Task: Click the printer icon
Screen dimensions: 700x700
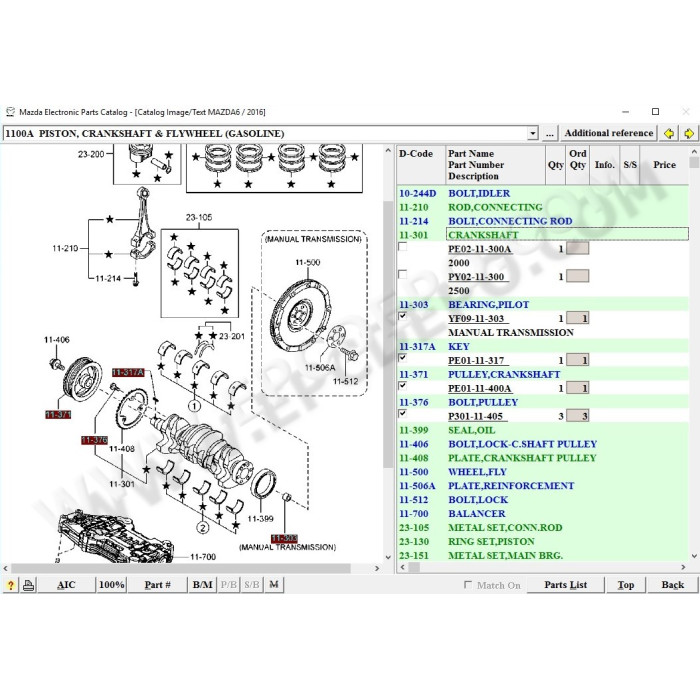Action: click(x=29, y=585)
